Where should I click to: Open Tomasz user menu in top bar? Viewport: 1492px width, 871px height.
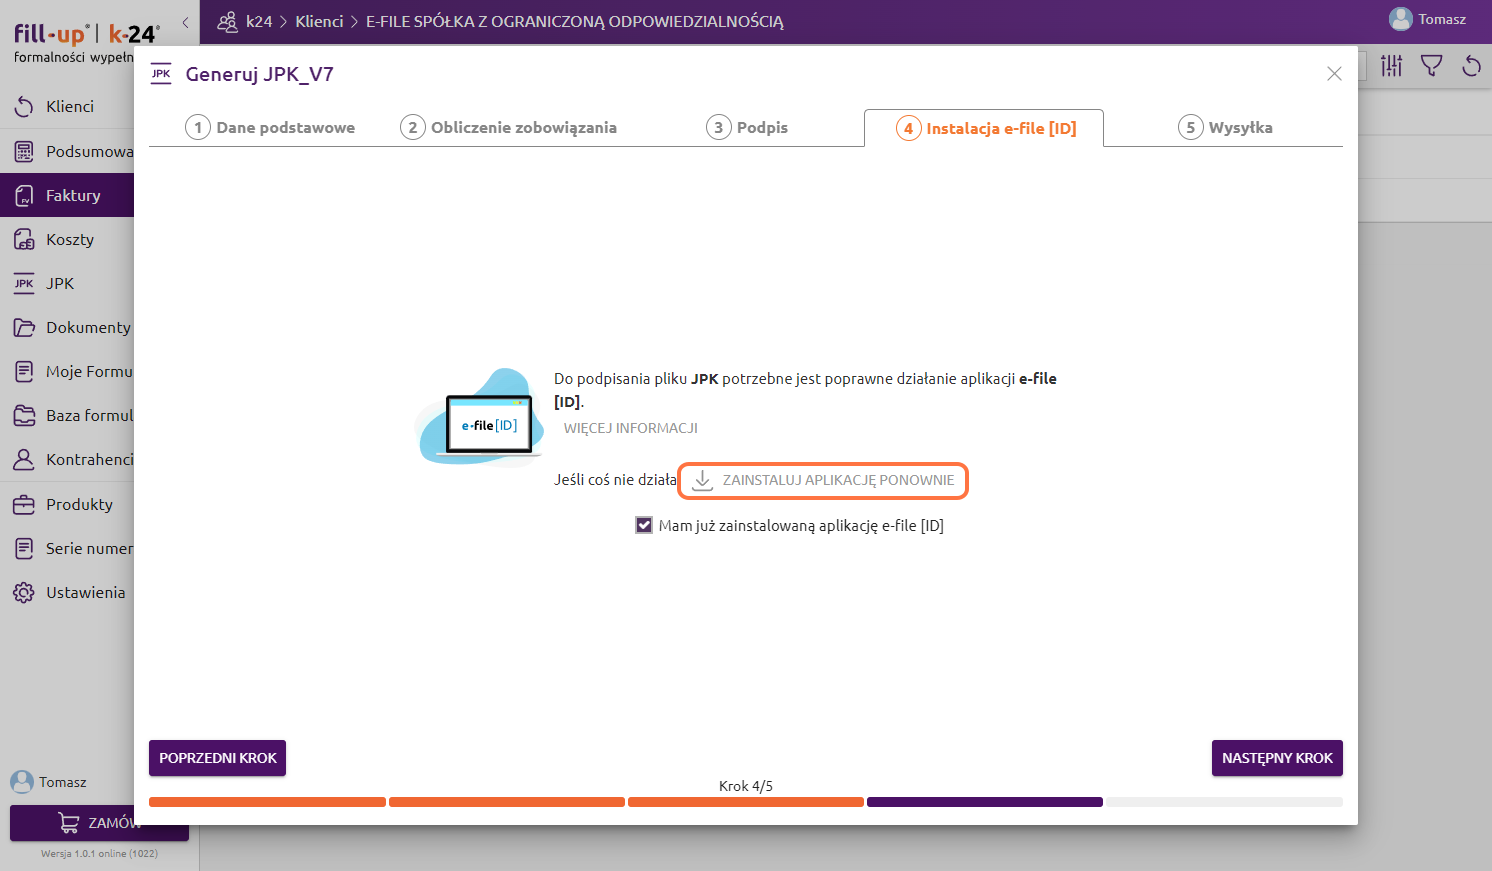pos(1427,19)
